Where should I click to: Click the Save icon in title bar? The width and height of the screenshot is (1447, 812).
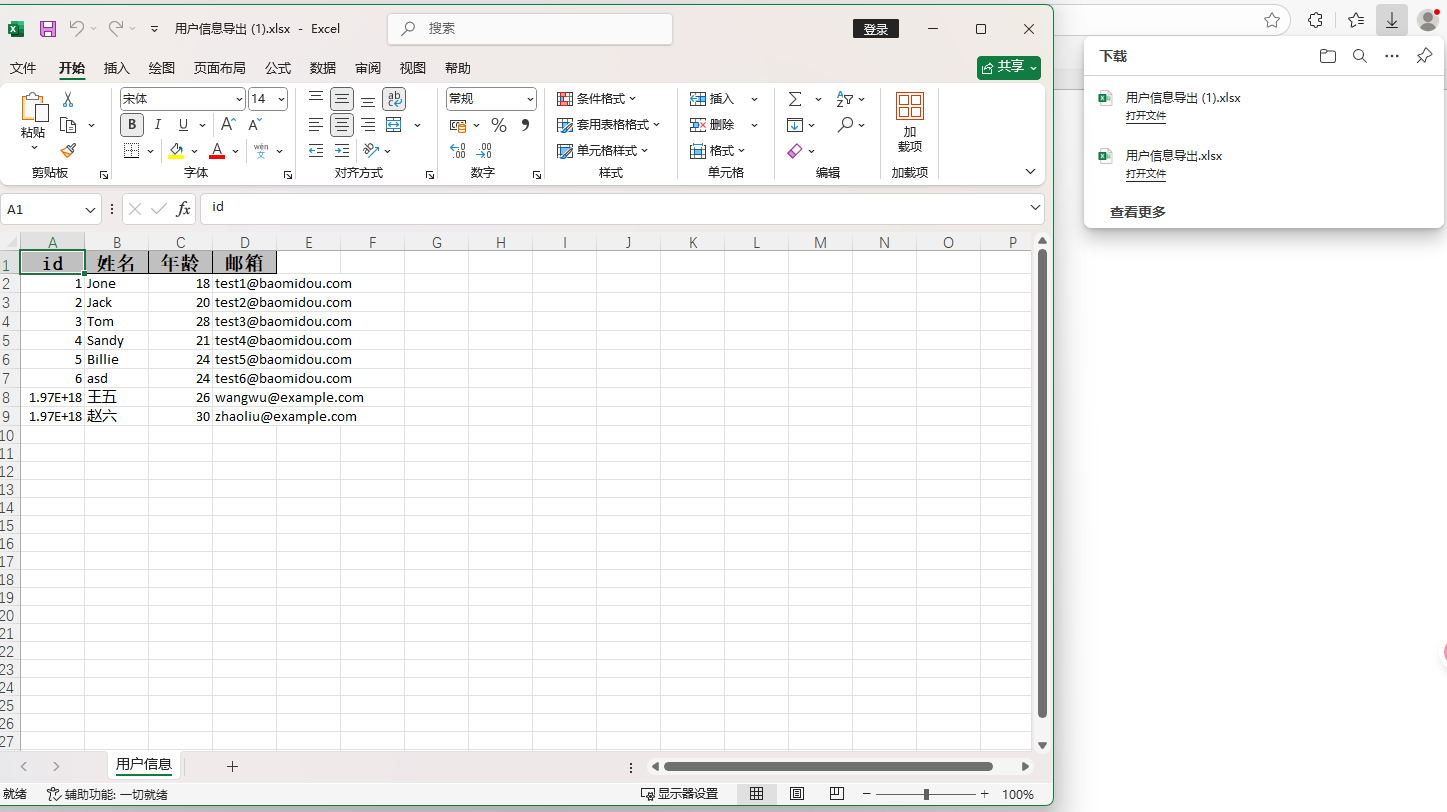click(x=48, y=29)
